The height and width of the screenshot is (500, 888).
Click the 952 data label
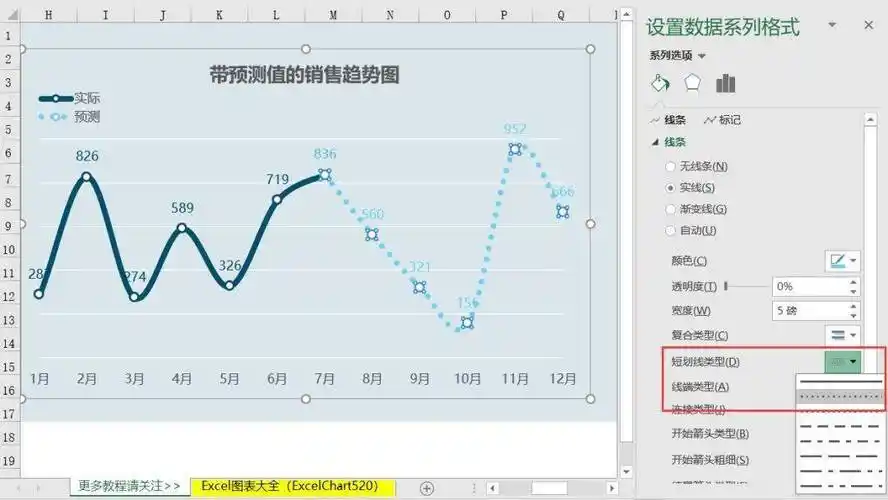(x=515, y=129)
